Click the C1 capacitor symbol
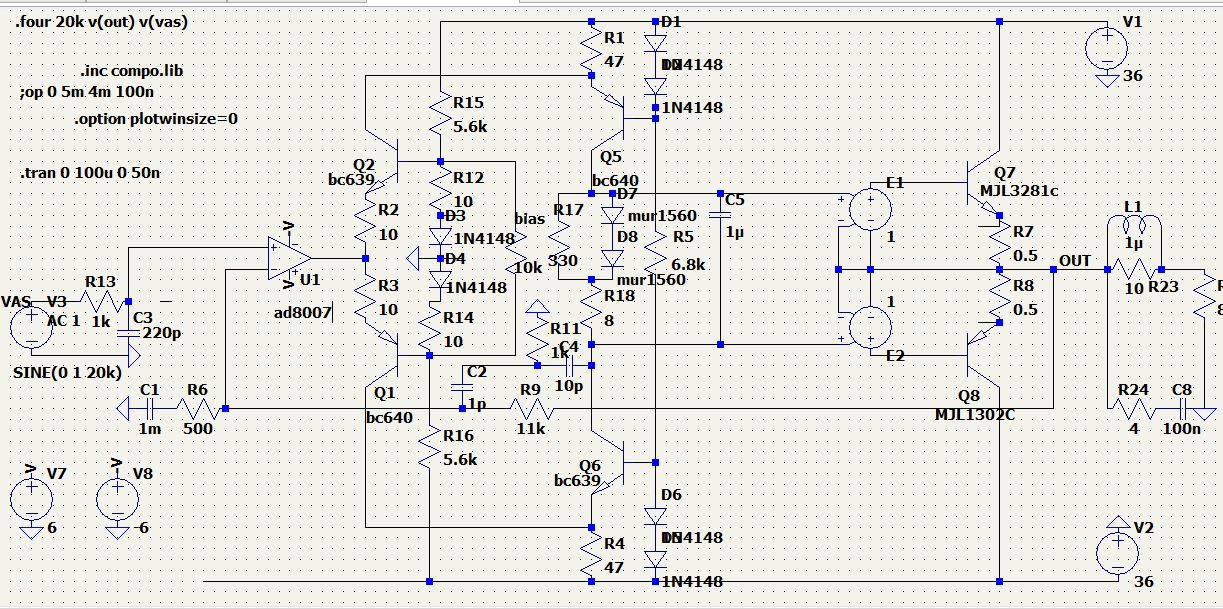This screenshot has width=1223, height=609. point(148,408)
